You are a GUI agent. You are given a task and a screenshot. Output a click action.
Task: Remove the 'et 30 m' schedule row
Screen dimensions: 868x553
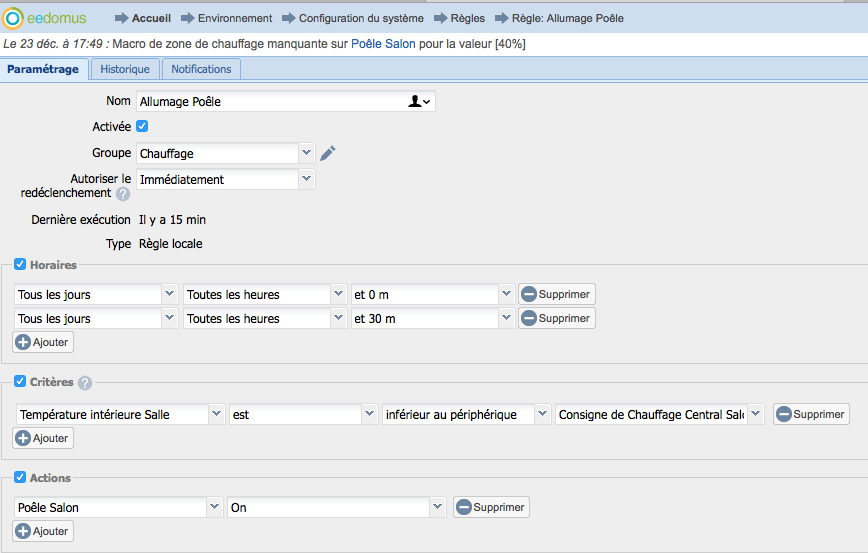point(556,318)
